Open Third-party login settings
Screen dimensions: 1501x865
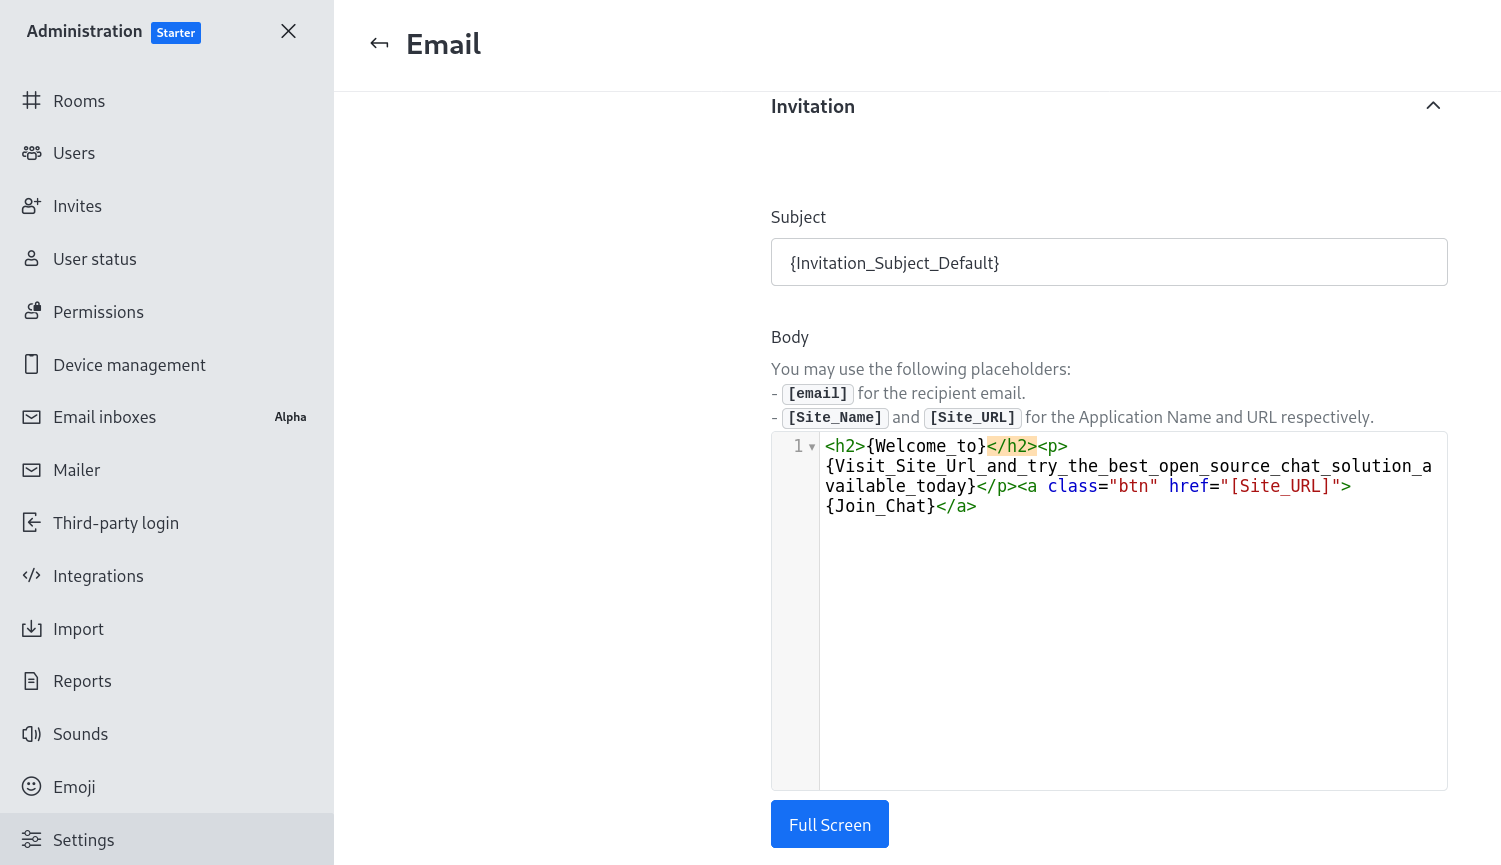click(167, 523)
